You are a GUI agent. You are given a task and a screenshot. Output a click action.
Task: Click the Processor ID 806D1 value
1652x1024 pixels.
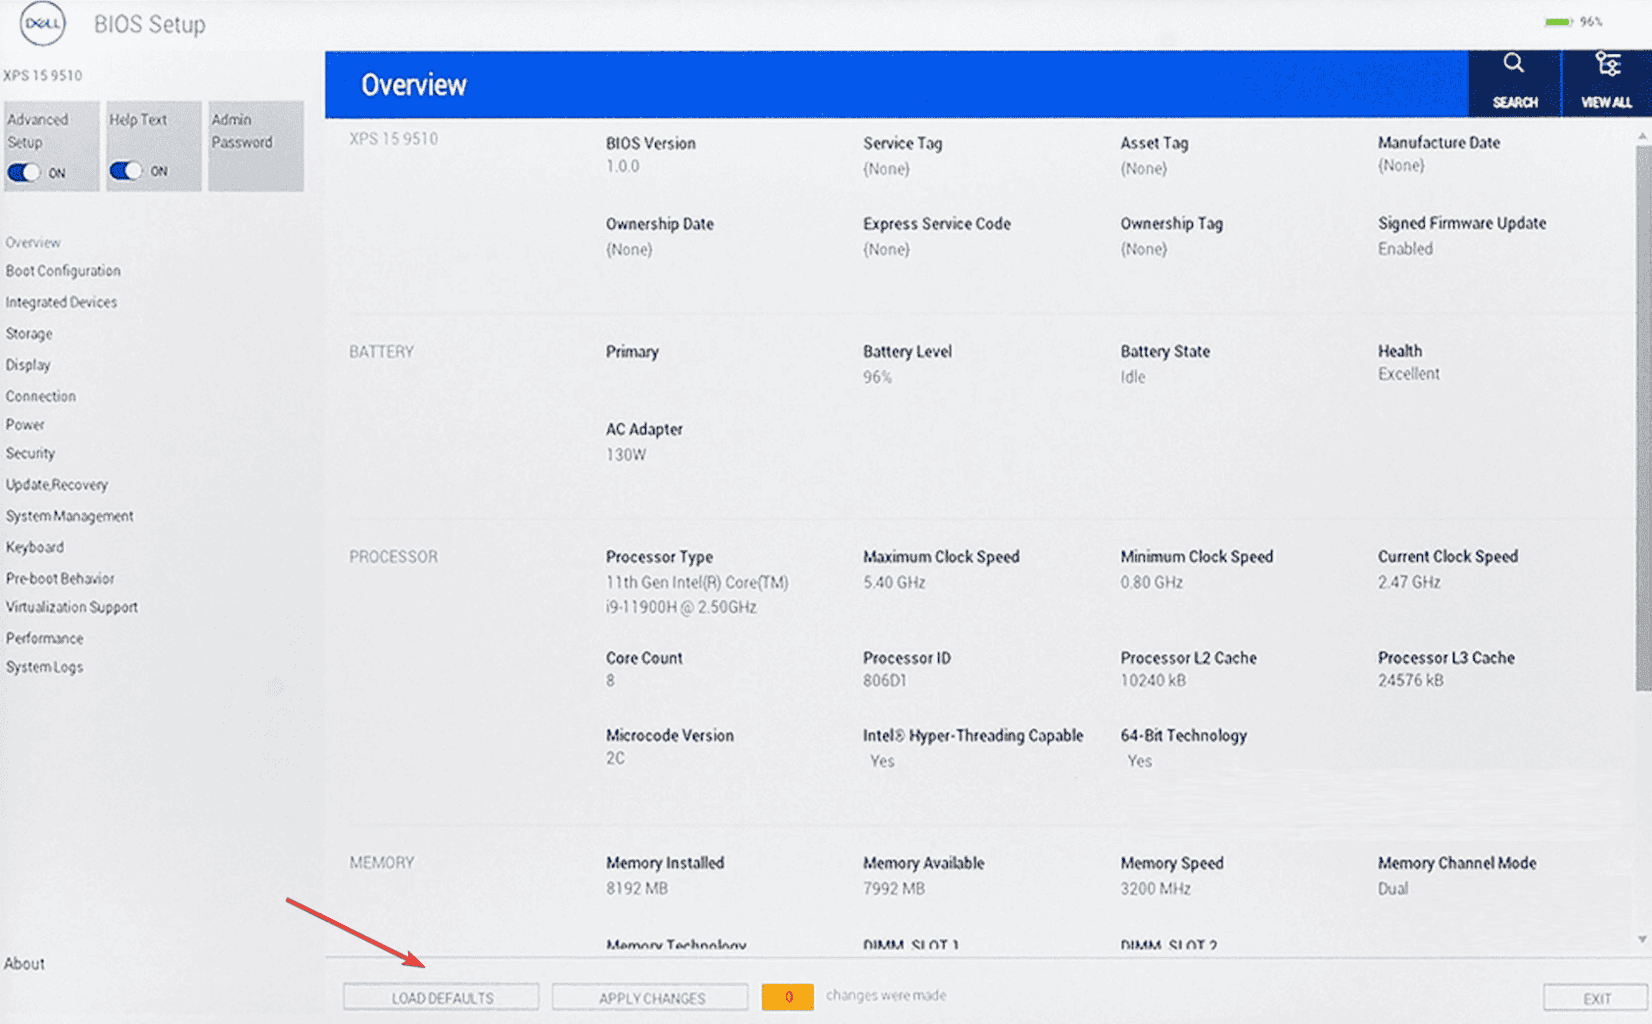(885, 681)
